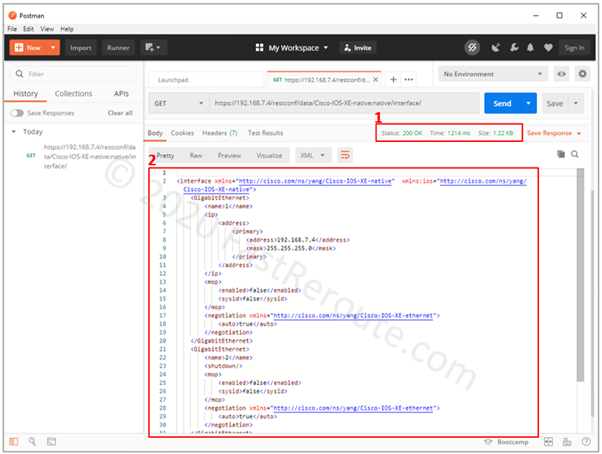The height and width of the screenshot is (454, 602).
Task: Switch to the History tab
Action: 25,94
